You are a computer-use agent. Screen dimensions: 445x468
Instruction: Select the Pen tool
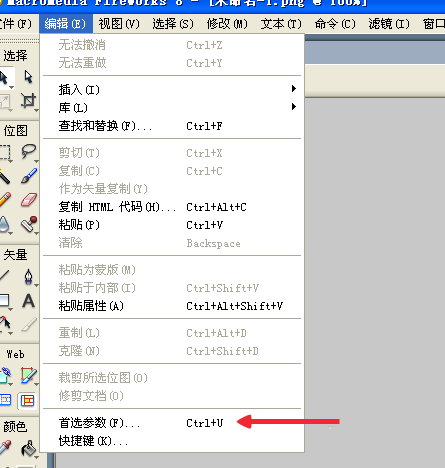pyautogui.click(x=28, y=276)
